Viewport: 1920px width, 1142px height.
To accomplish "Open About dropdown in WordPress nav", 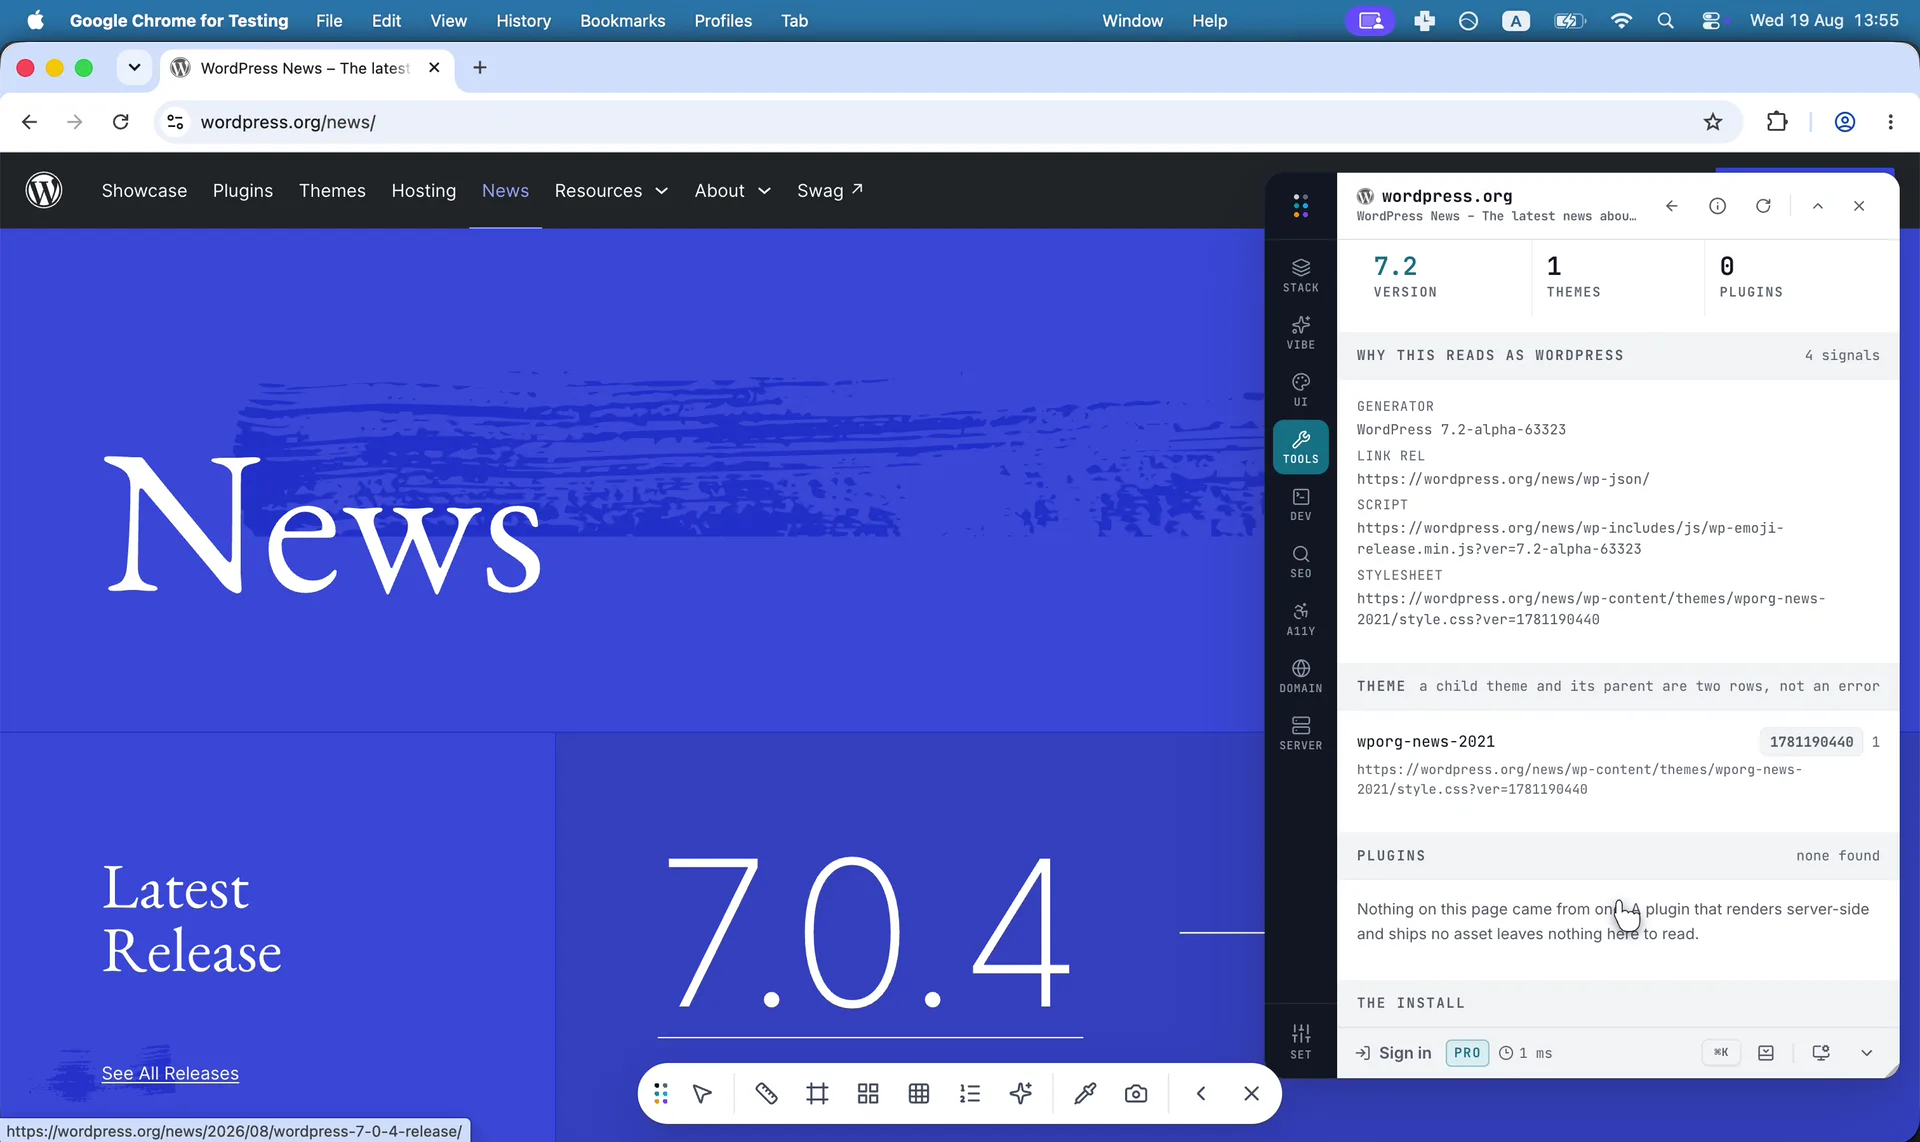I will tap(733, 191).
